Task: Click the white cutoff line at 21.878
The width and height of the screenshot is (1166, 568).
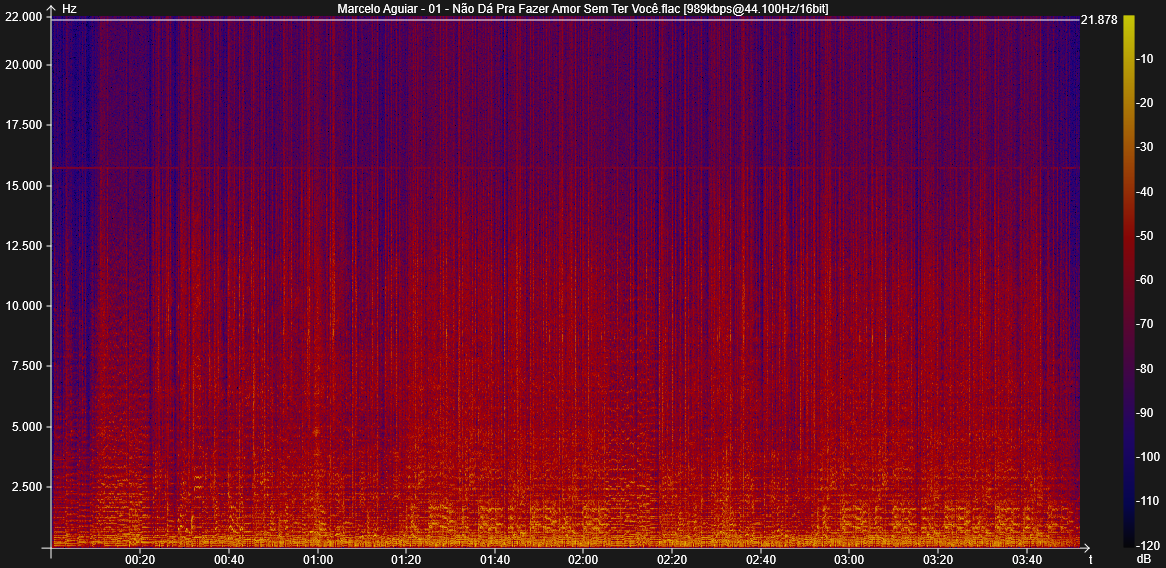Action: pyautogui.click(x=565, y=20)
